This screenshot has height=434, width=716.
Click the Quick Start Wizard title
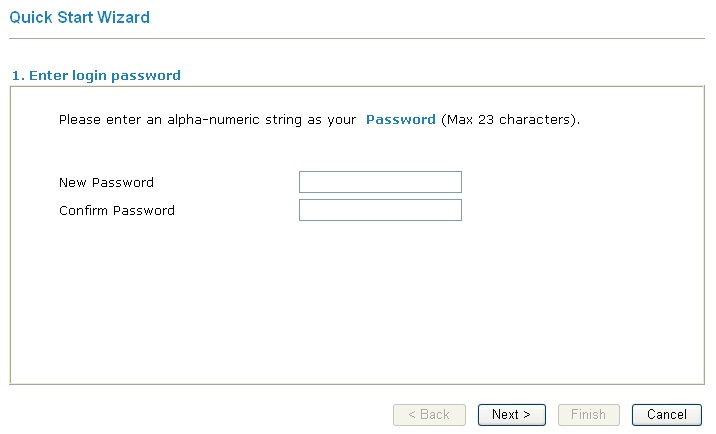coord(80,18)
